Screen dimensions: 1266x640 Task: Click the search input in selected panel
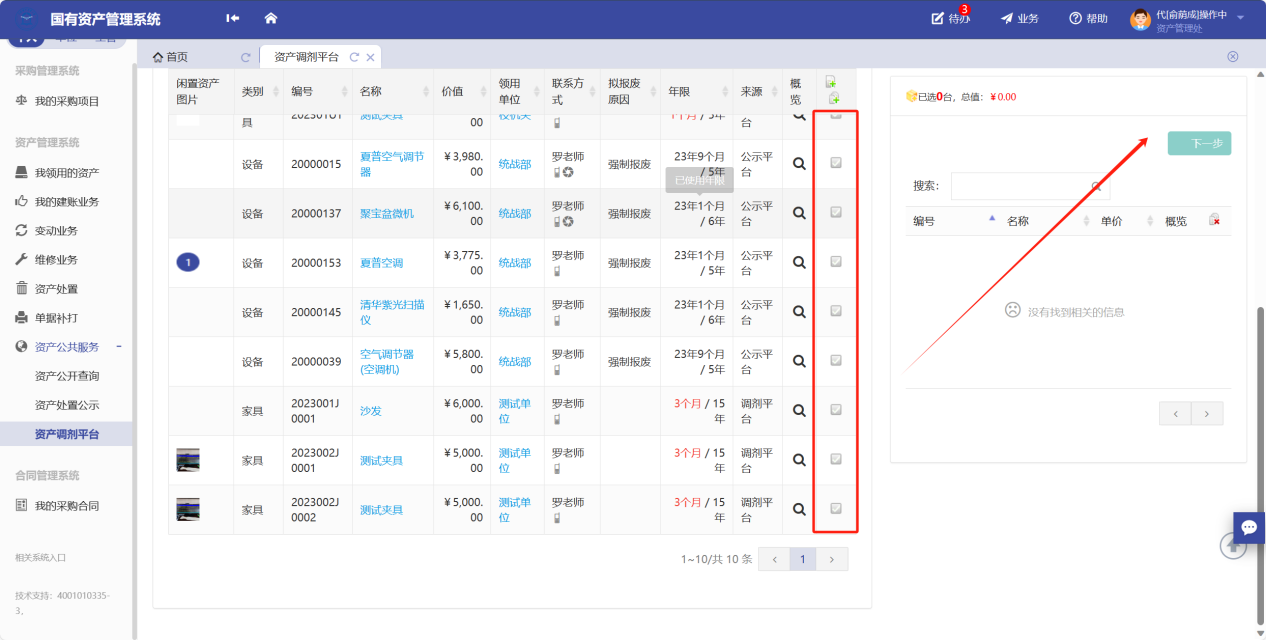click(1020, 186)
